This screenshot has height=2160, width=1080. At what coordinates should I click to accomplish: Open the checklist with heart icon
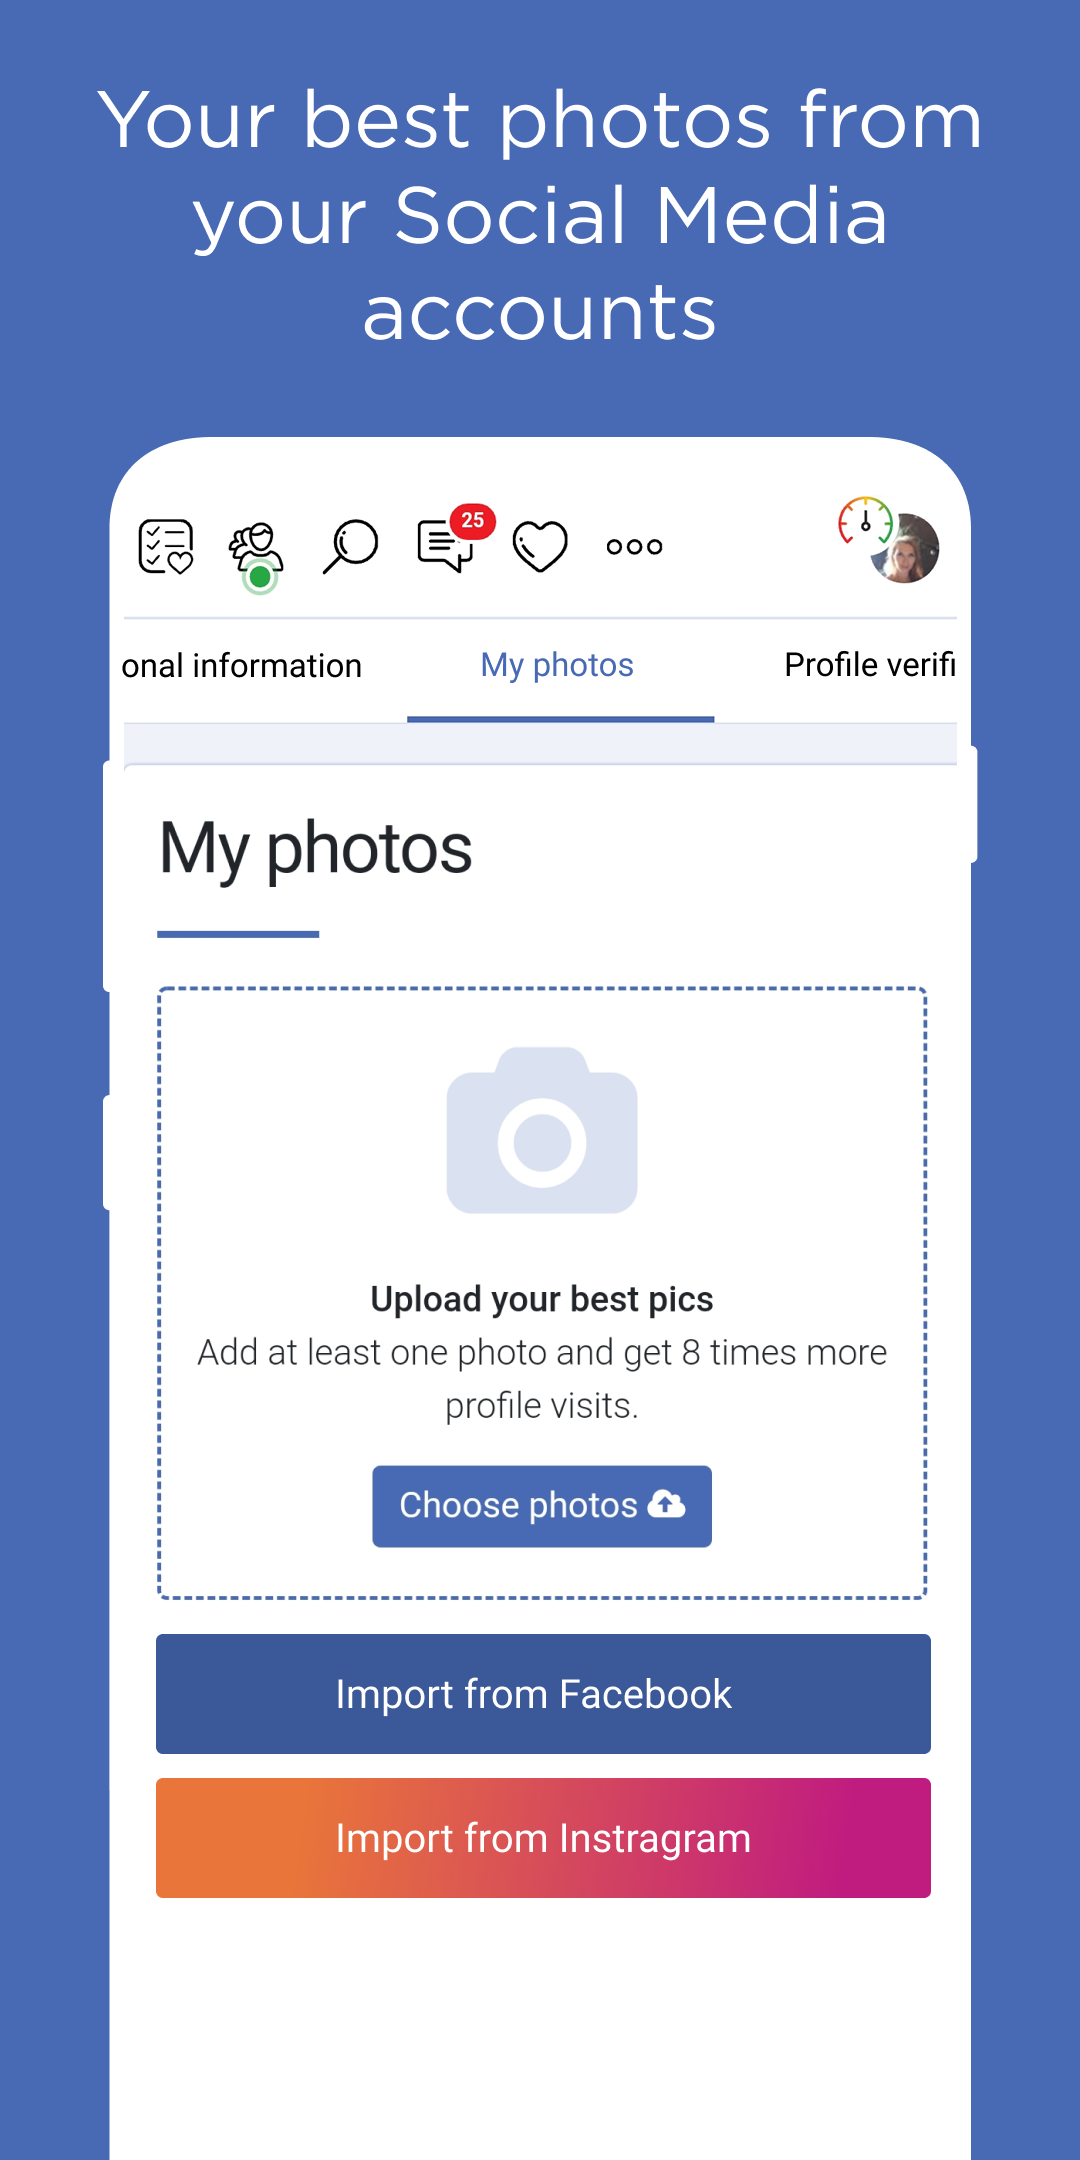coord(165,547)
